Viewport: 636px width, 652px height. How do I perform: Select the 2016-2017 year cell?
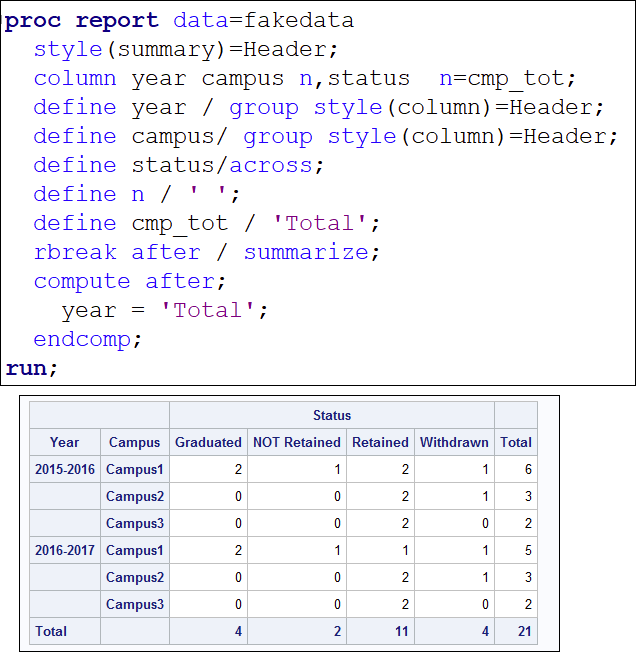[64, 550]
